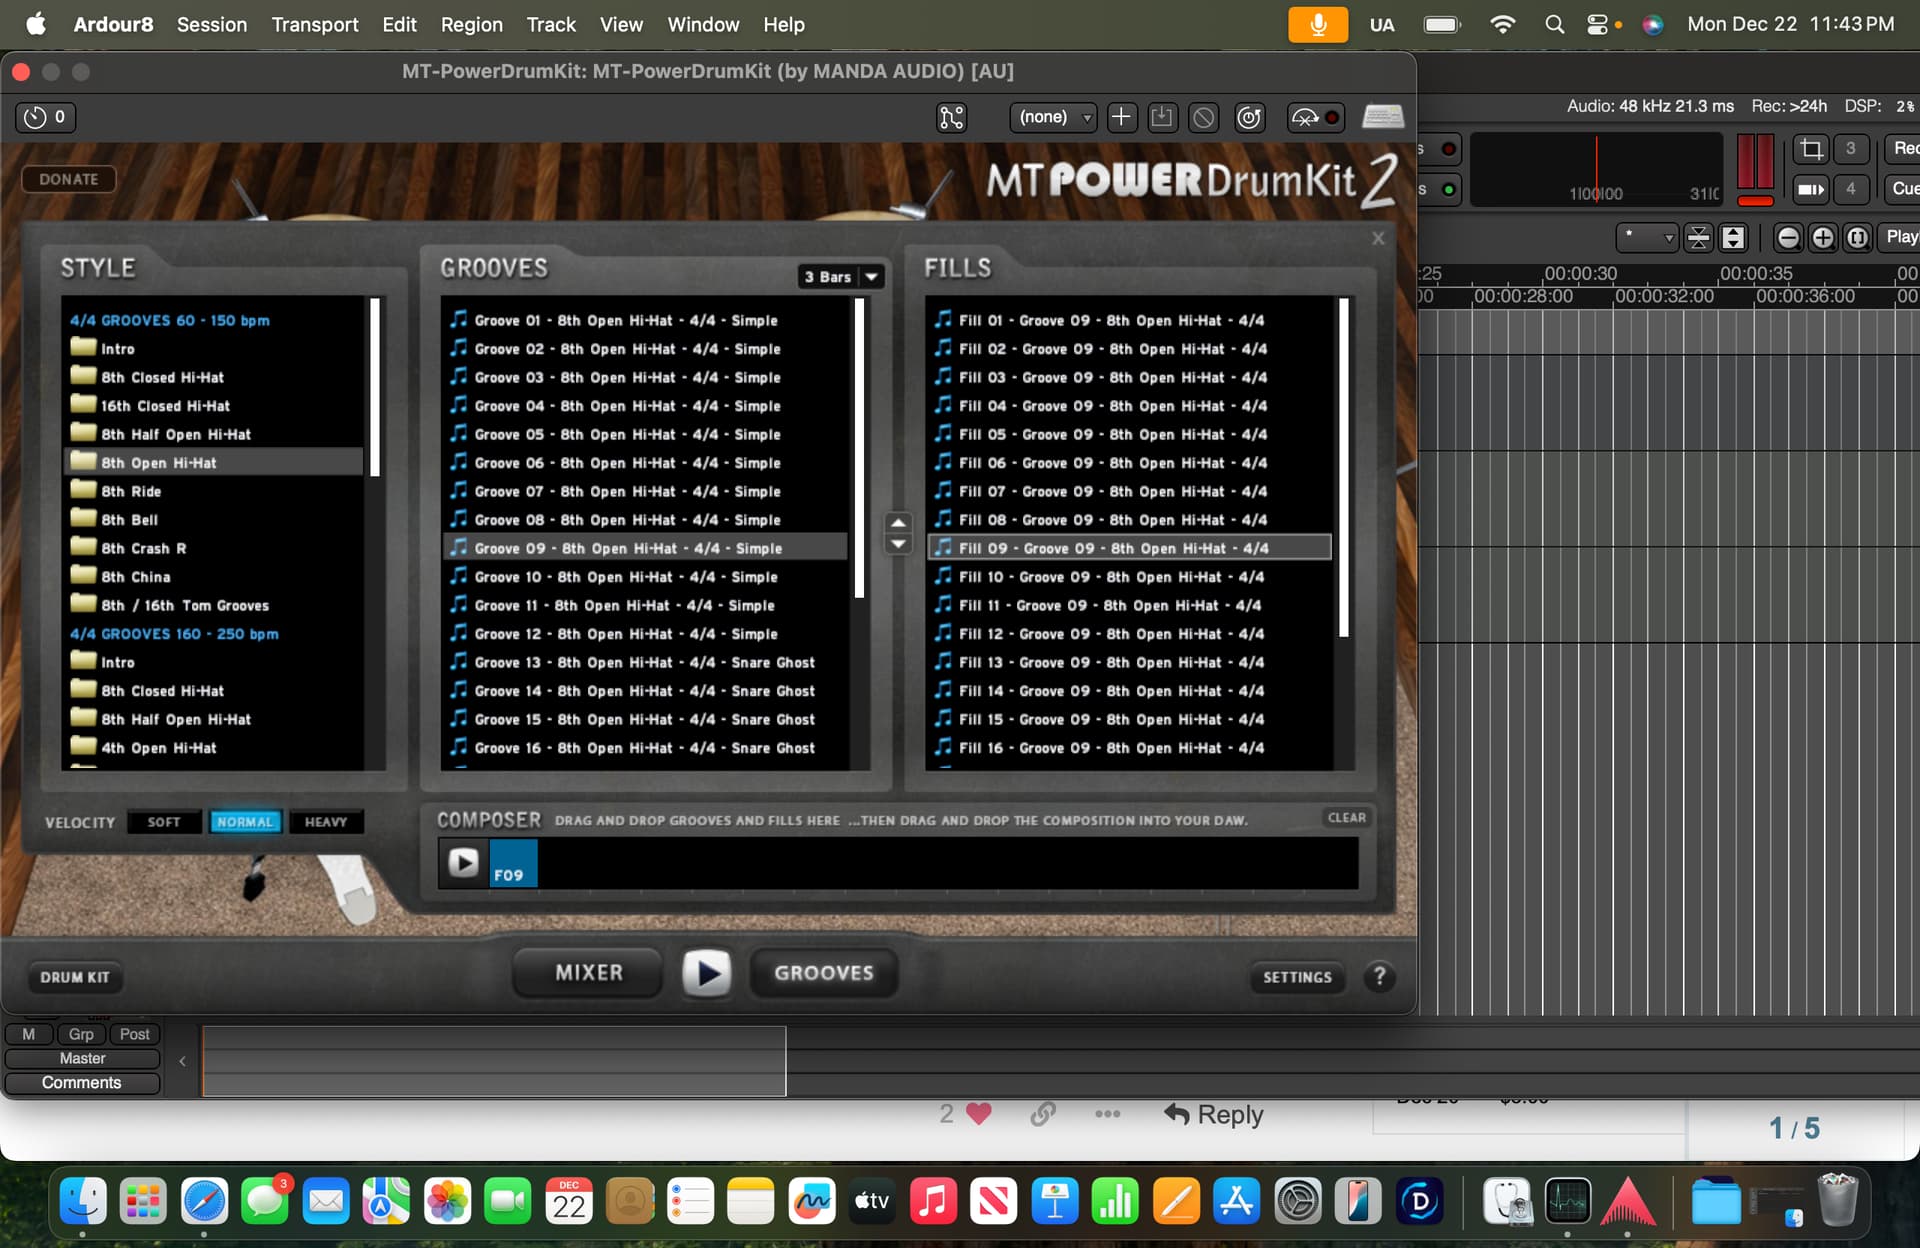Open the Transport menu

tap(314, 24)
